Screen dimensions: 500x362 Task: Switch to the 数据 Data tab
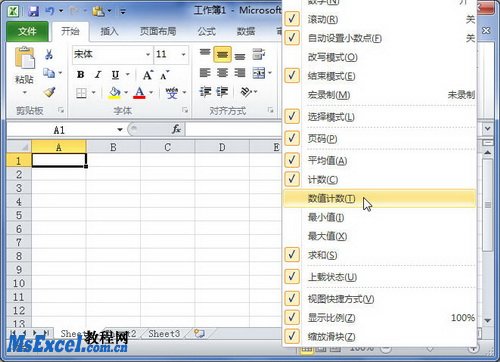[x=246, y=32]
